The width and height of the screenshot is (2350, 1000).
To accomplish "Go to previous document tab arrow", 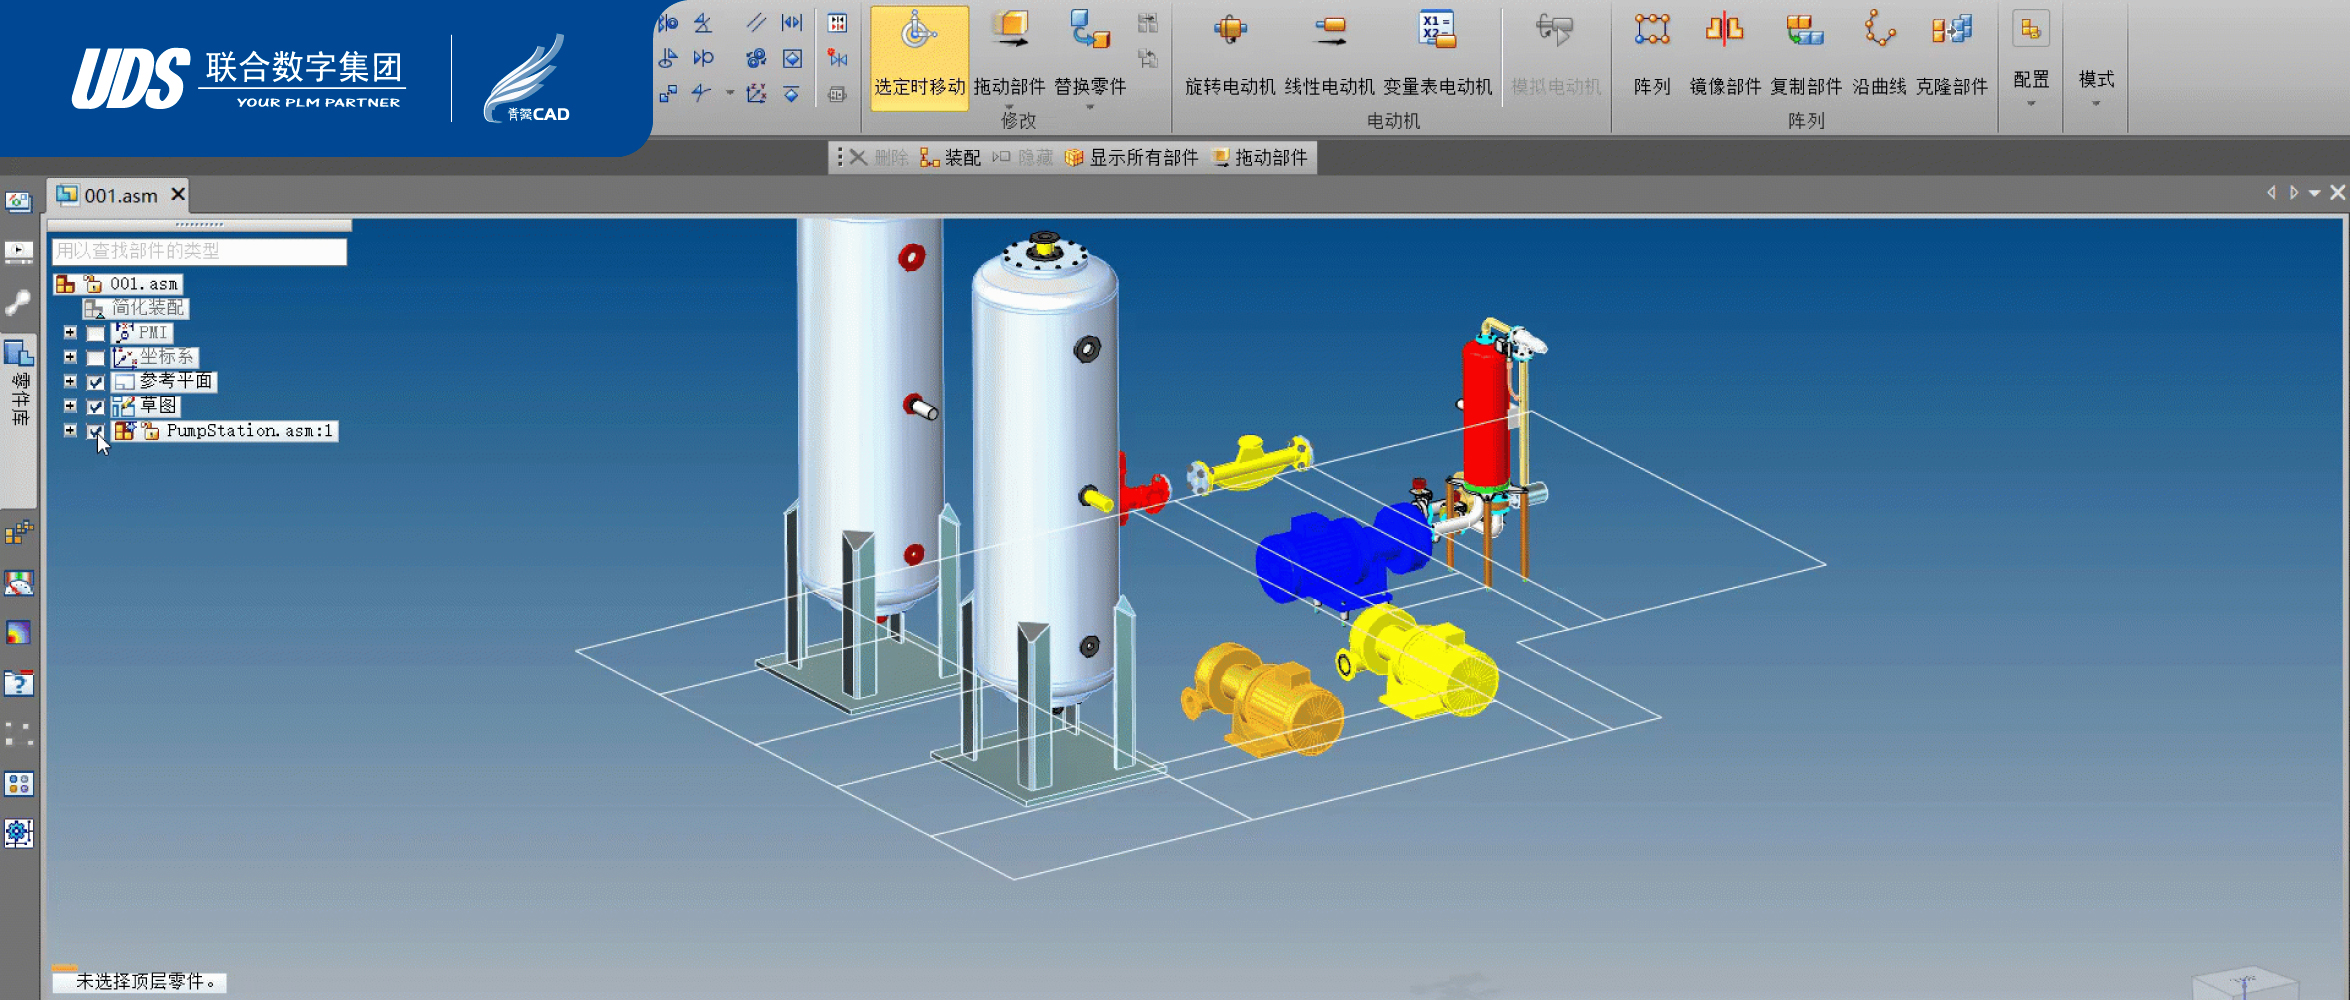I will pyautogui.click(x=2271, y=193).
